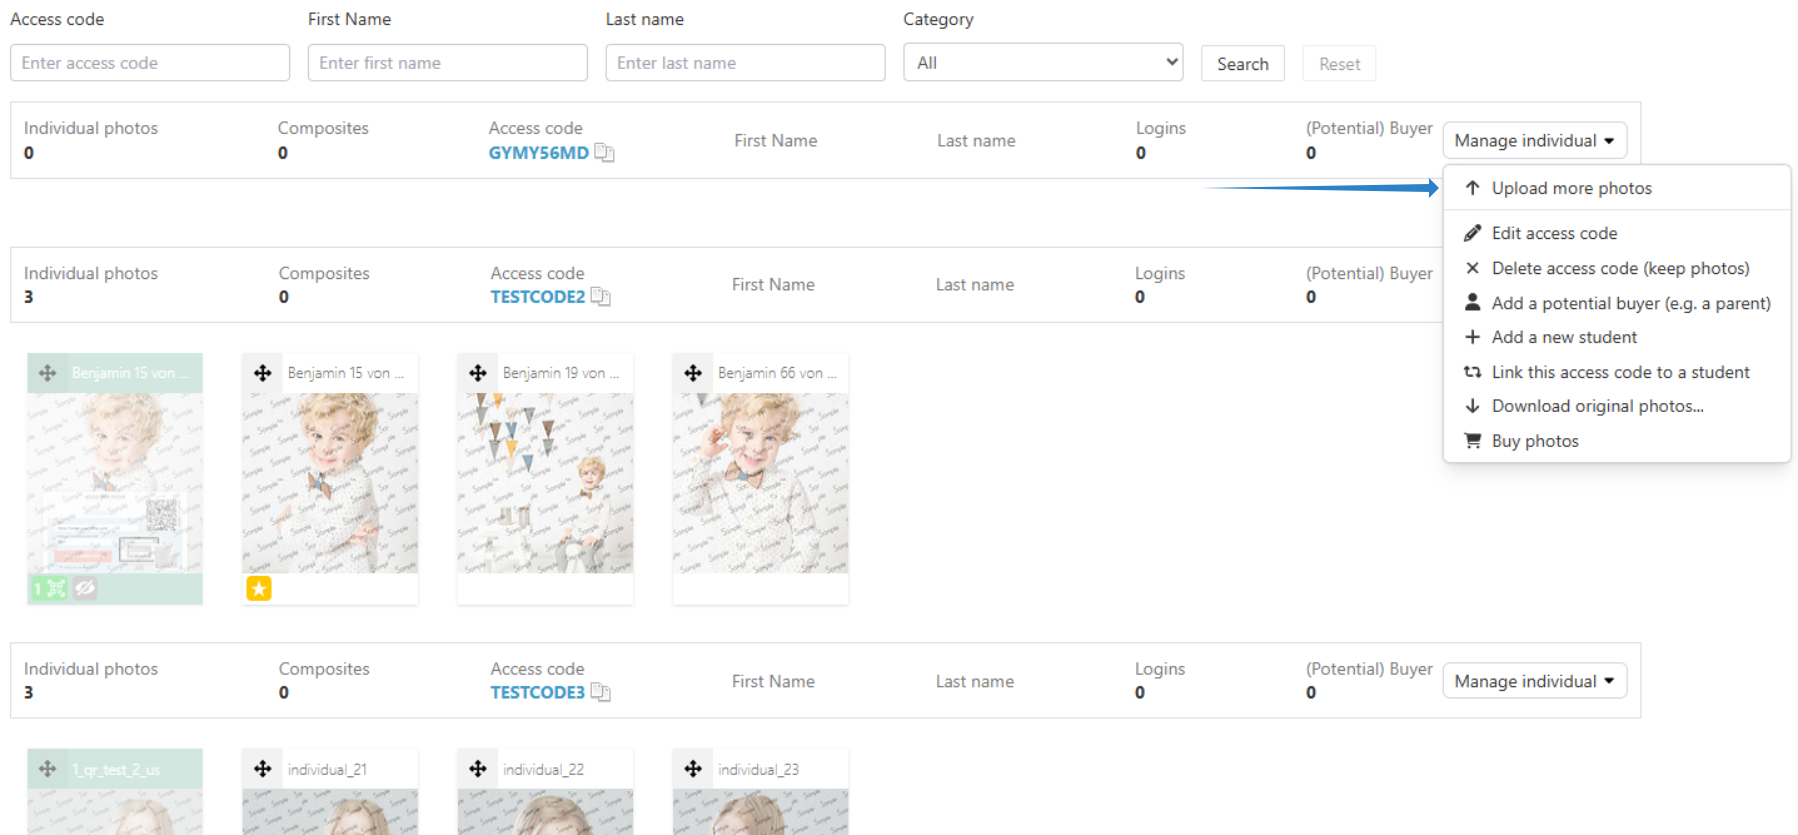Choose Add a potential buyer option
This screenshot has width=1798, height=835.
pos(1617,303)
